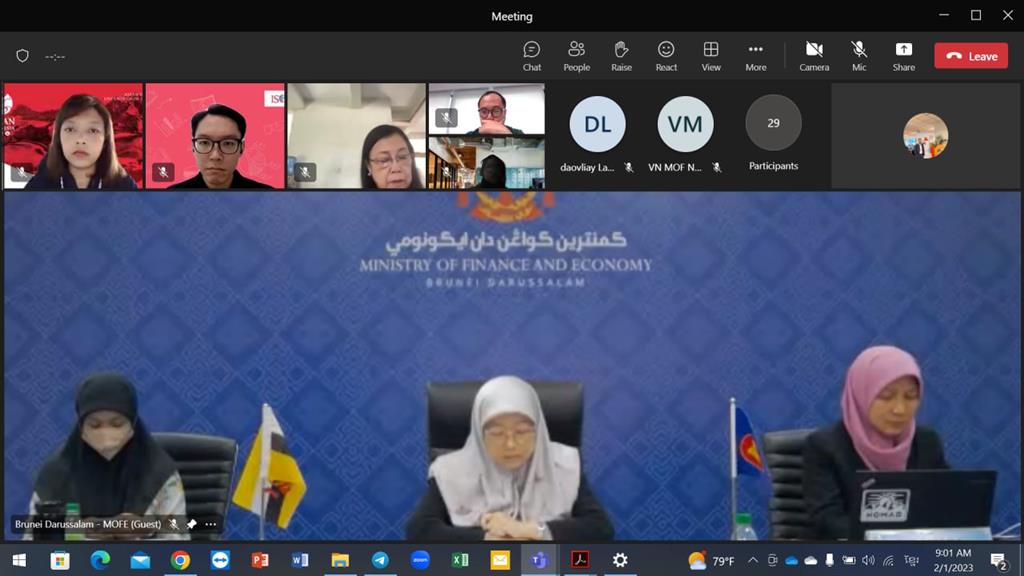Open the taskbar clock and calendar

(953, 560)
